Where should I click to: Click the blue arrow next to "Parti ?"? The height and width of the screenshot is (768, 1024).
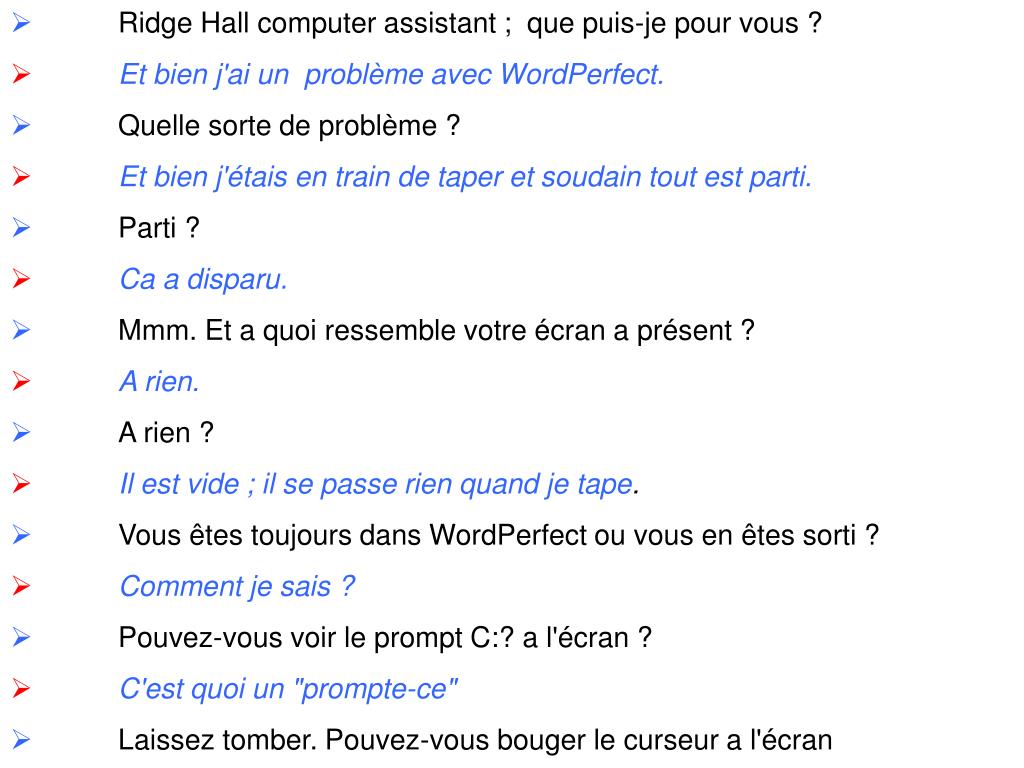click(x=21, y=228)
